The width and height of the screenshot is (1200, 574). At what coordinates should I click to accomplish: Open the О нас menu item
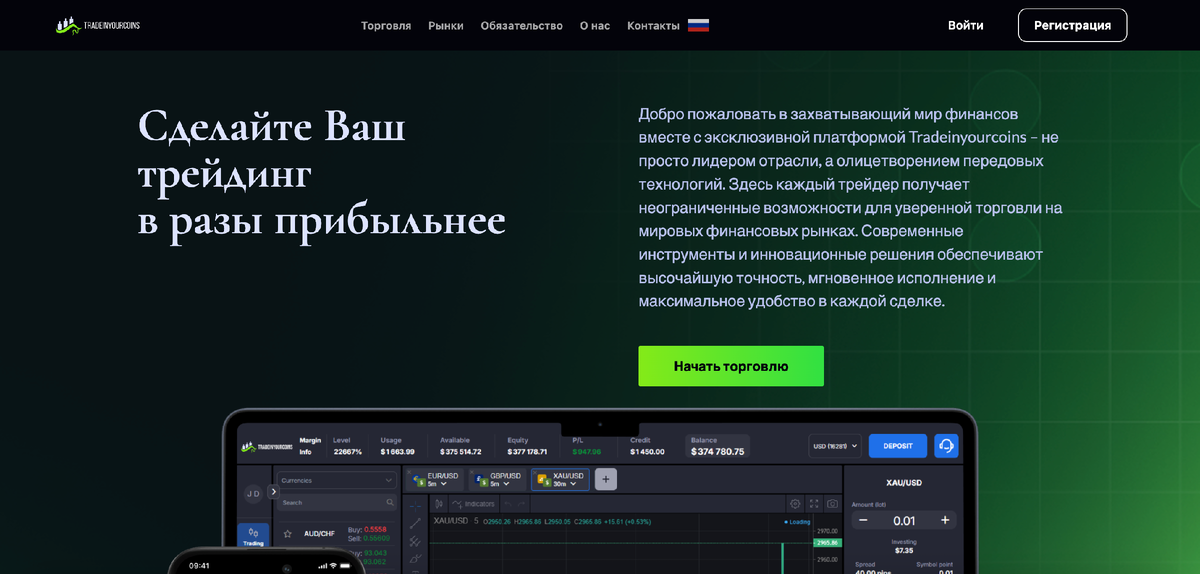tap(595, 26)
